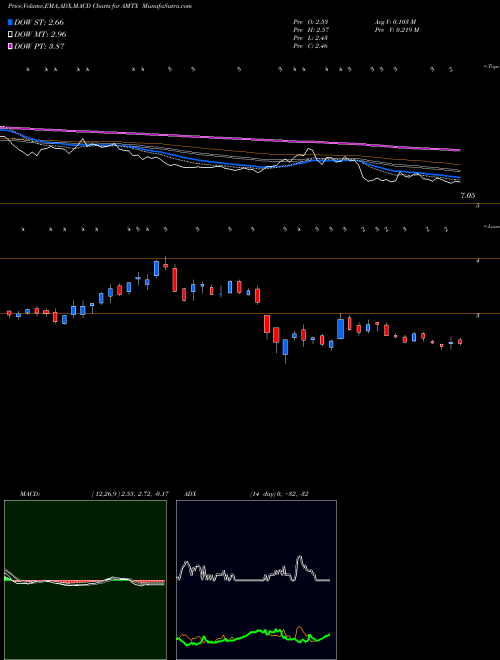Click the 'Pre H: 2.57' high value
The image size is (500, 660).
click(x=311, y=29)
